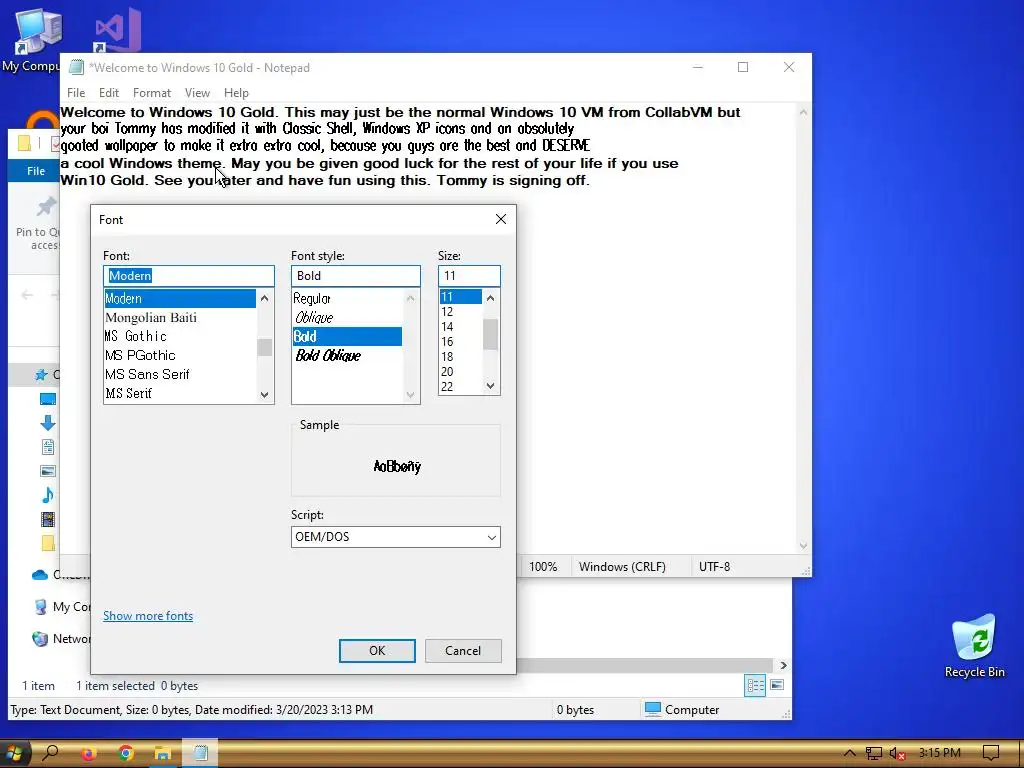The image size is (1024, 768).
Task: Show hidden tray icons chevron
Action: pyautogui.click(x=848, y=754)
